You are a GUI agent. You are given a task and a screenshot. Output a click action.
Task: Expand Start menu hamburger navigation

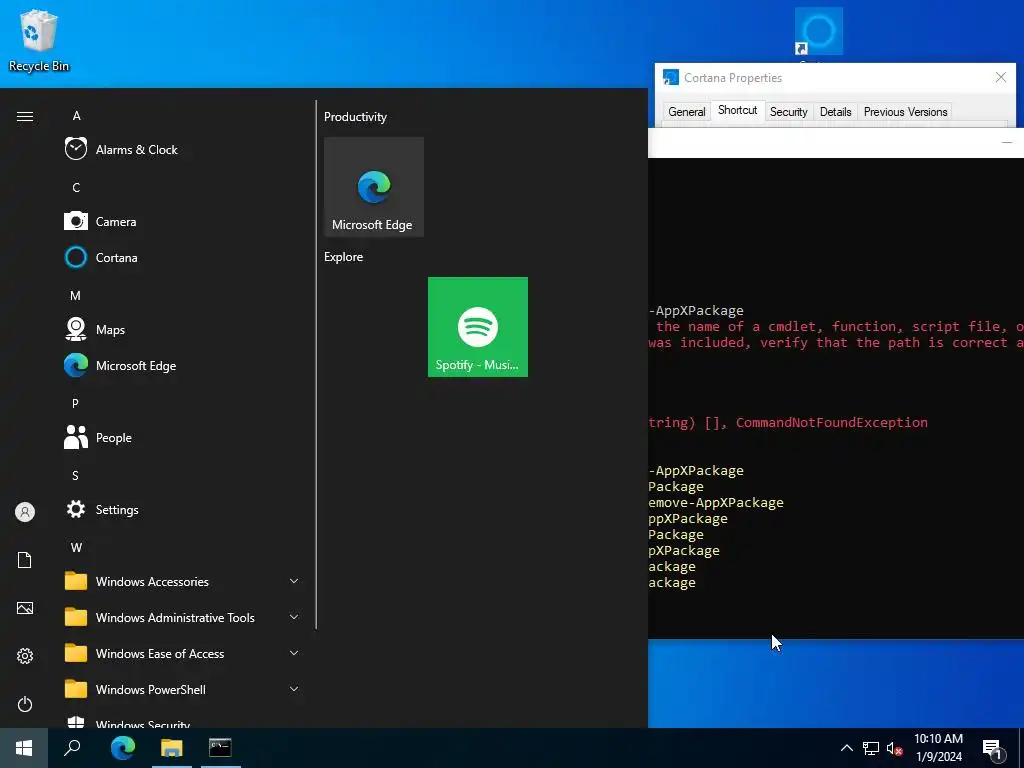coord(25,116)
